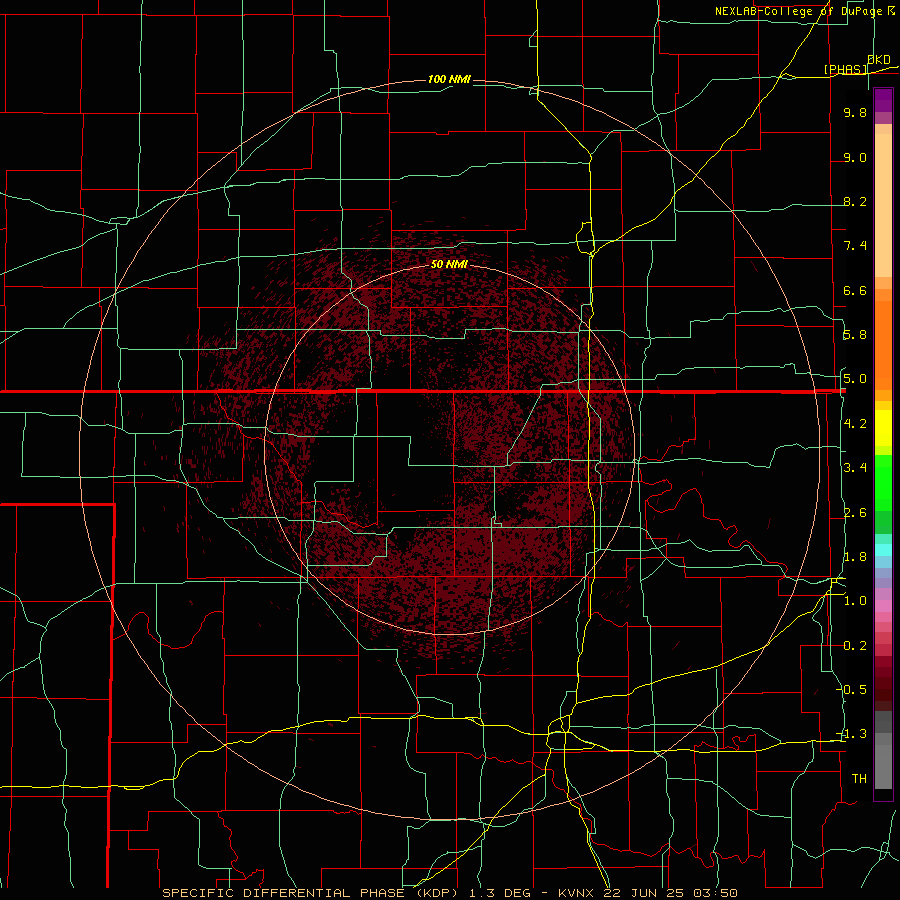This screenshot has width=900, height=900.
Task: Pick the gray segment of the color bar
Action: click(x=883, y=763)
